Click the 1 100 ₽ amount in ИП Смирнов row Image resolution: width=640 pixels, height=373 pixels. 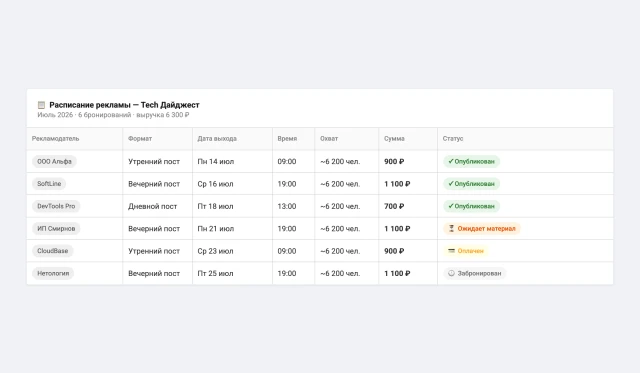click(397, 229)
